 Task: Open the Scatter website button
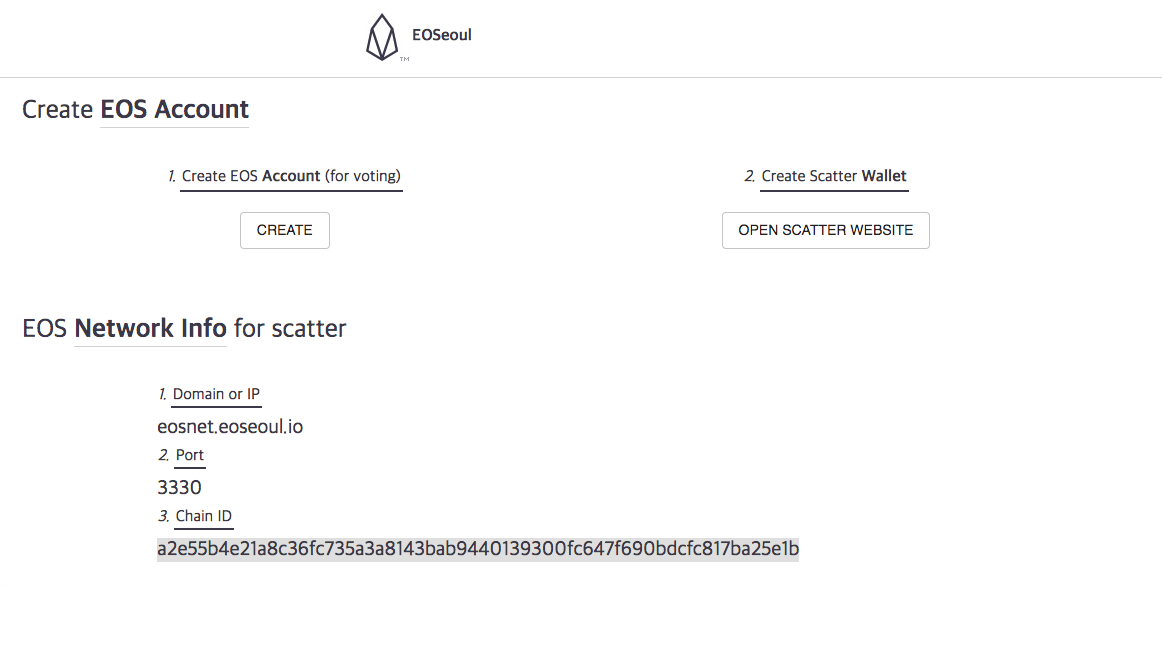tap(826, 230)
